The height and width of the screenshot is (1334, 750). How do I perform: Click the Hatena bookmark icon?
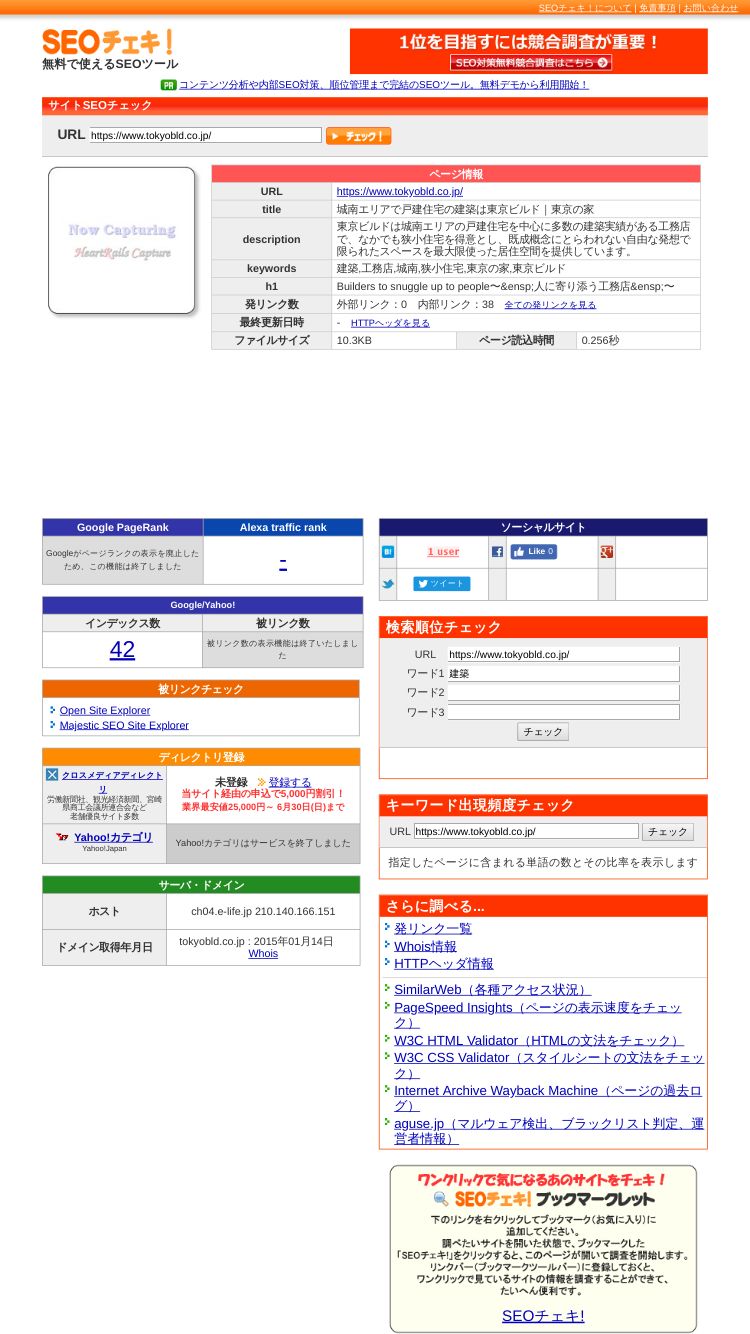pos(388,552)
